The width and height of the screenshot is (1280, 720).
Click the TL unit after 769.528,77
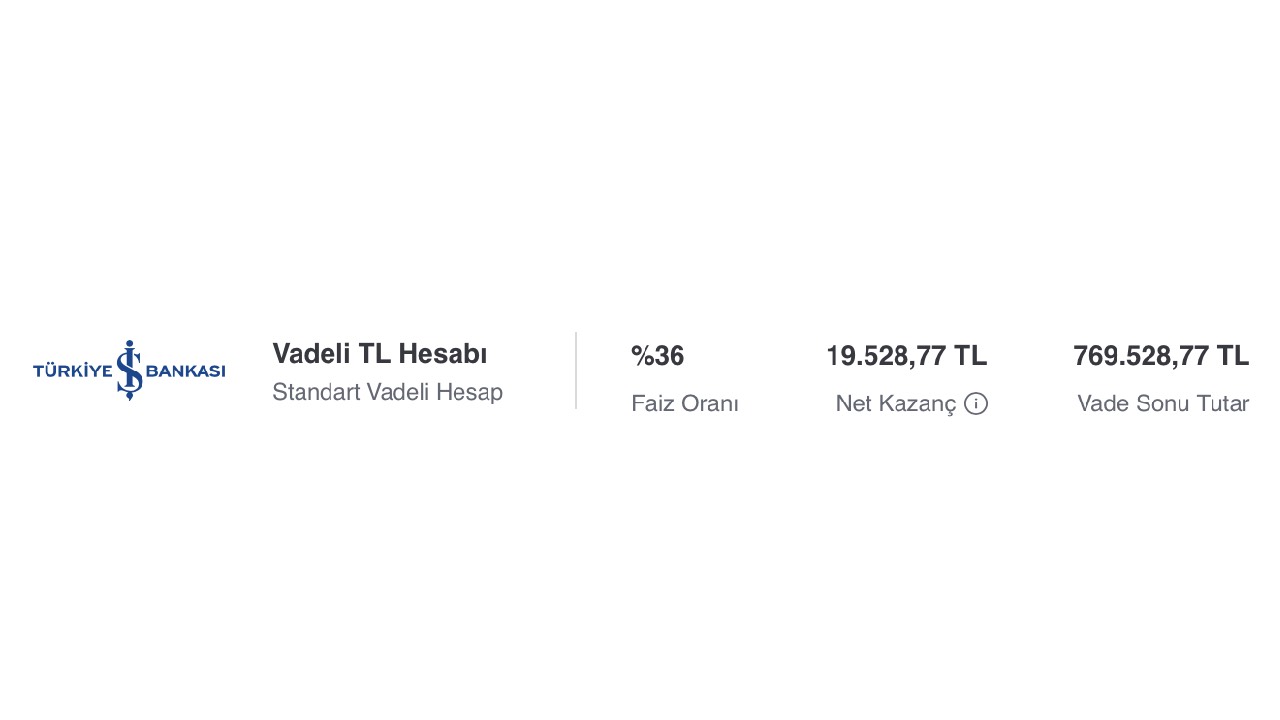click(x=1232, y=356)
